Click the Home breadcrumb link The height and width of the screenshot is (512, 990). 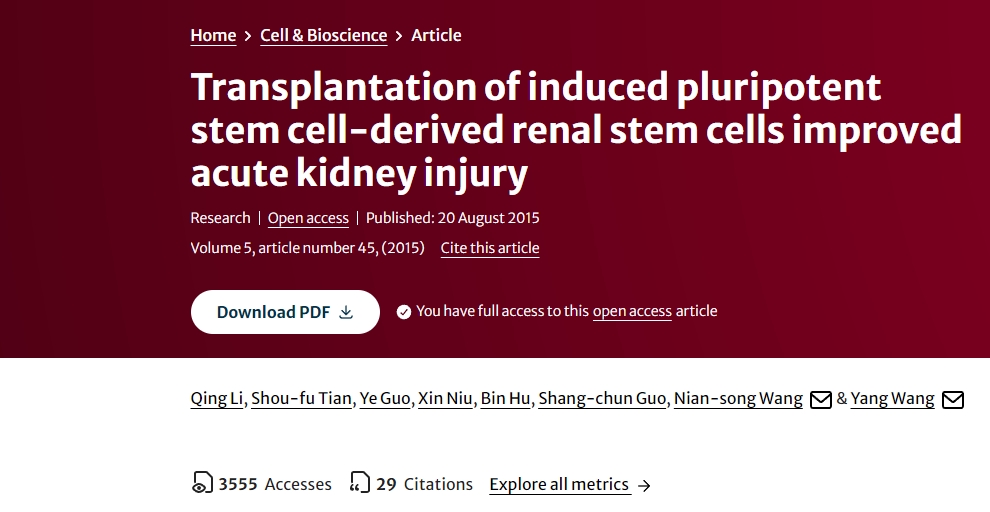(213, 35)
